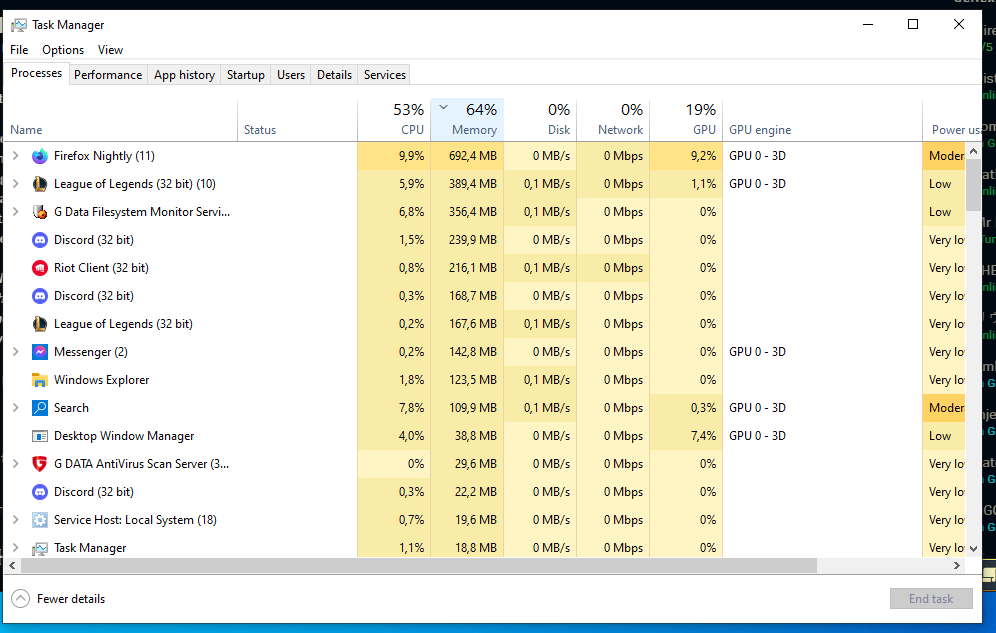Click the Task Manager process row icon
The image size is (996, 633).
click(x=39, y=547)
